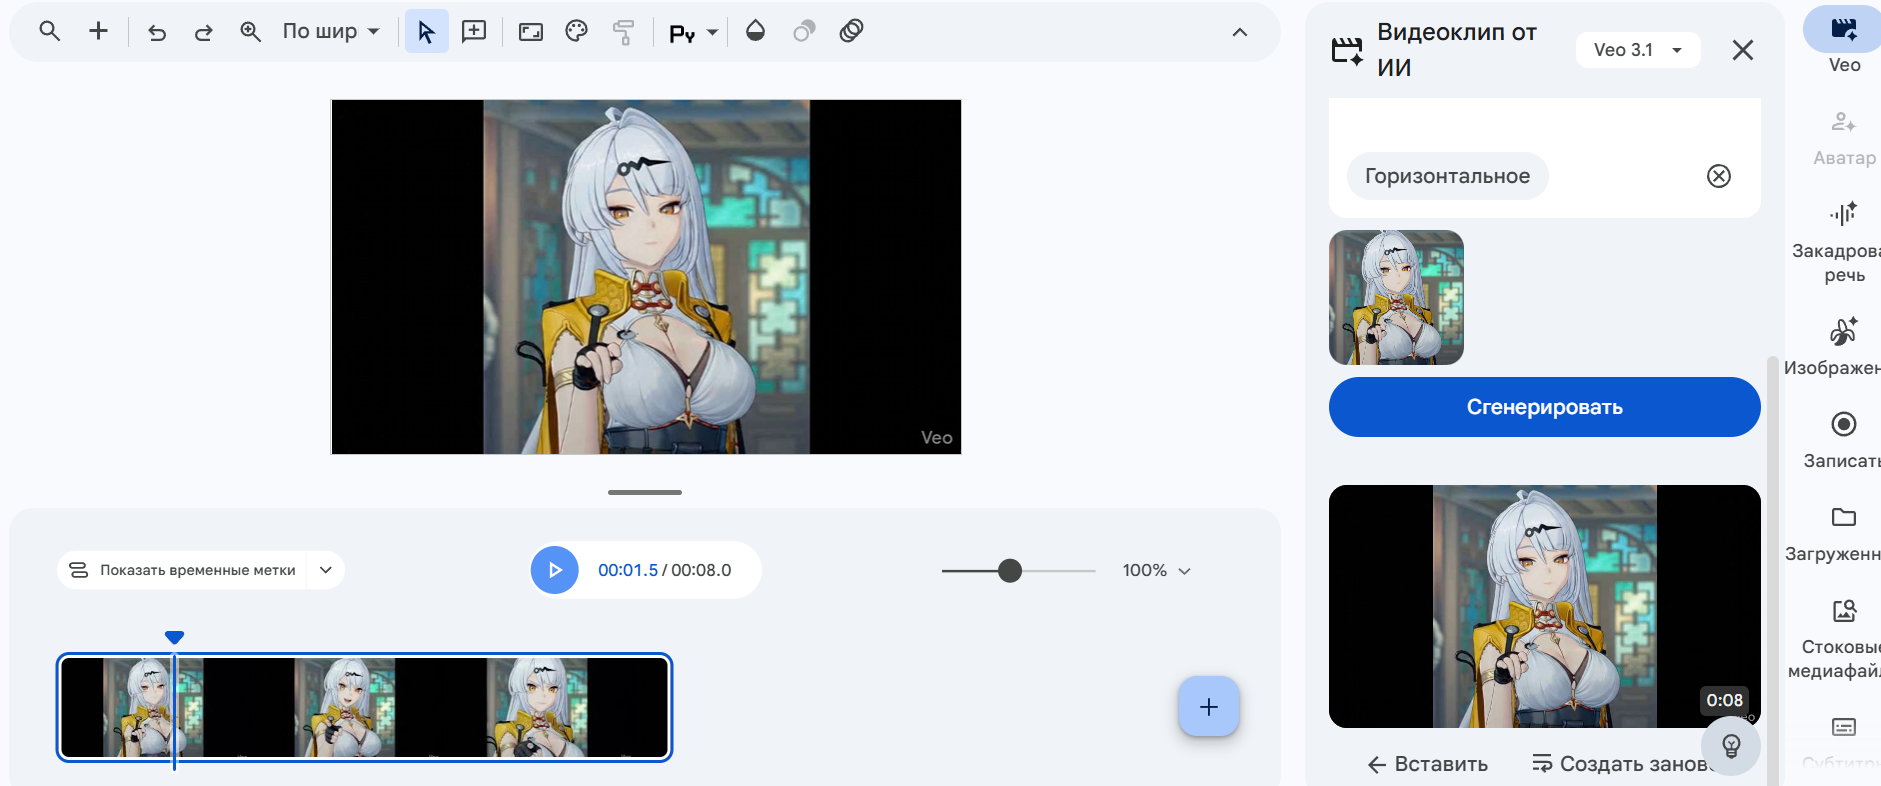The height and width of the screenshot is (786, 1881).
Task: Select the video clip in the timeline
Action: [x=364, y=707]
